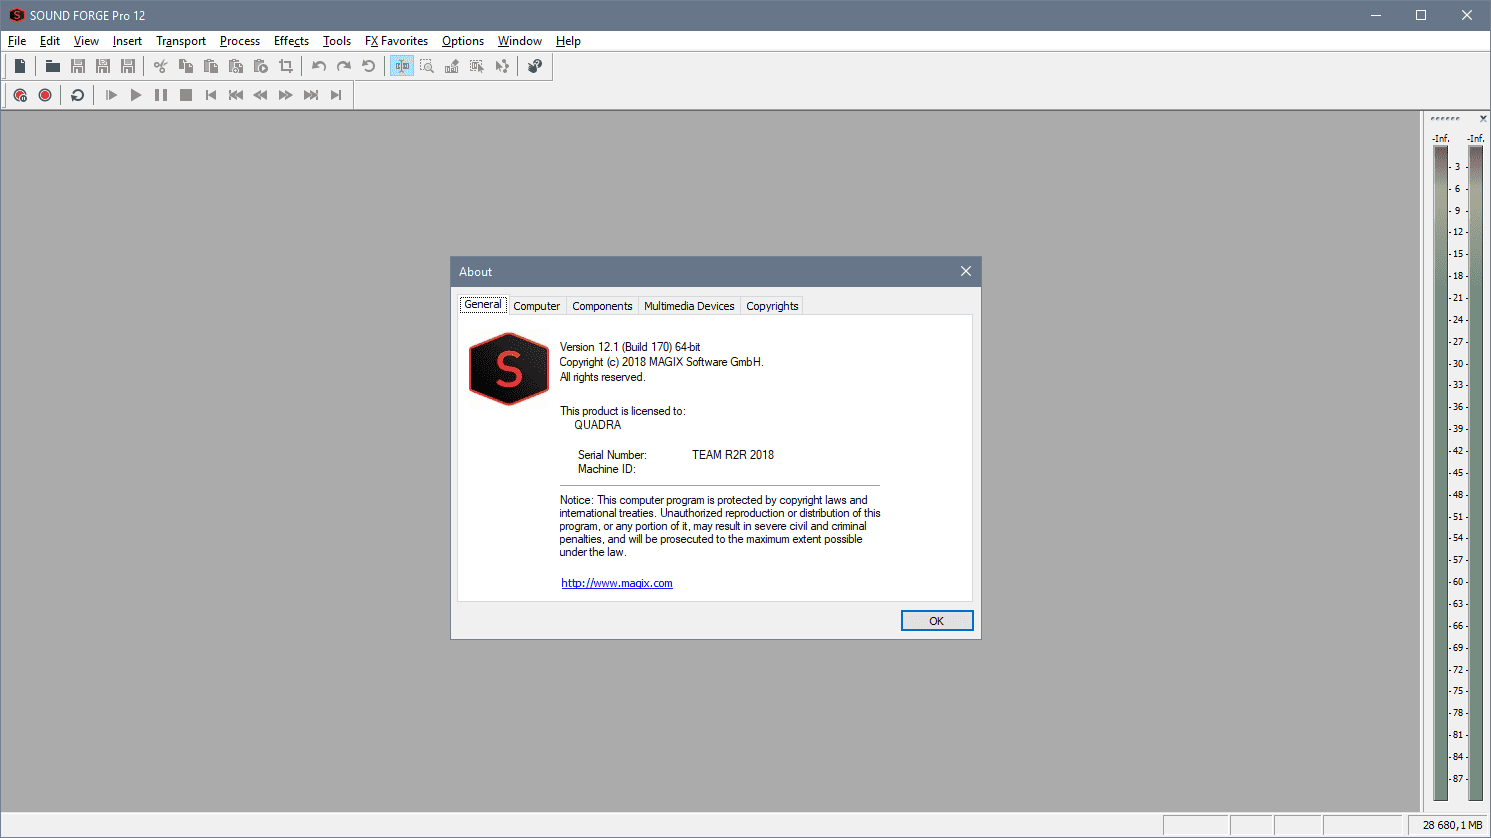This screenshot has height=838, width=1491.
Task: Select the Pencil tool
Action: tap(452, 66)
